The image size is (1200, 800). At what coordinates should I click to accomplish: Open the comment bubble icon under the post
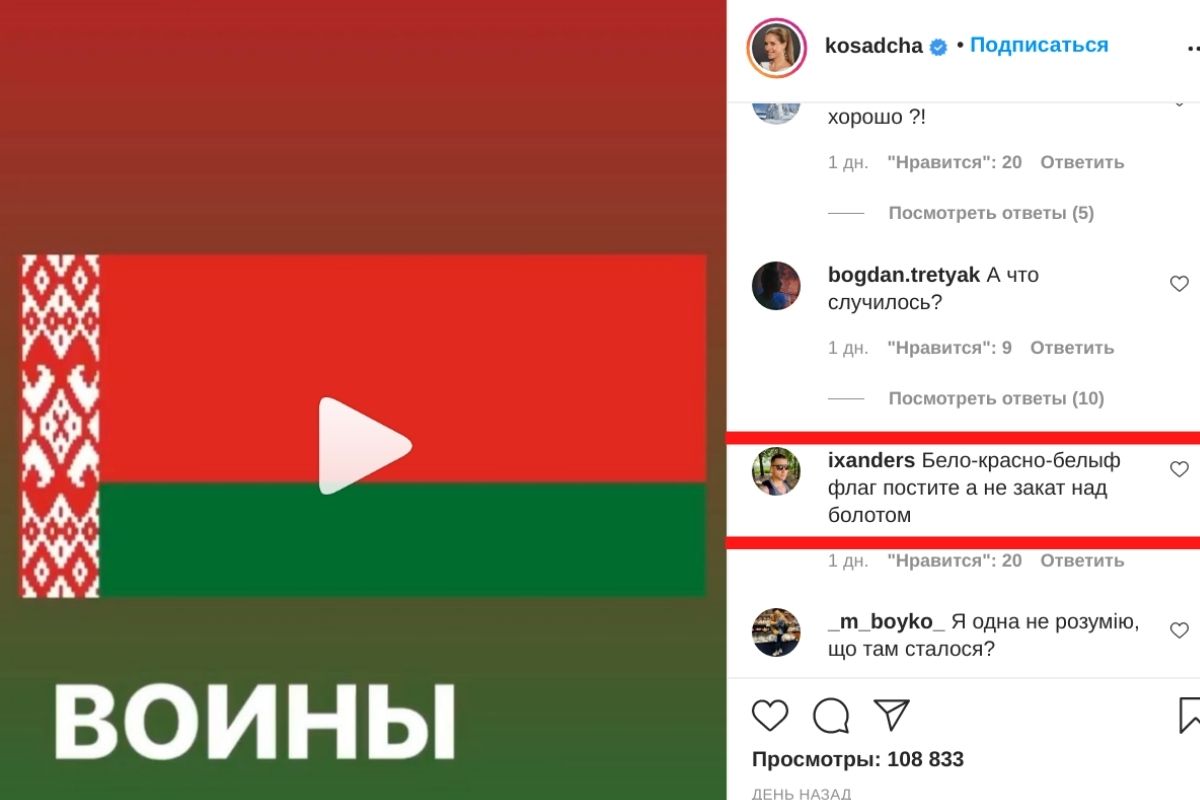tap(831, 715)
